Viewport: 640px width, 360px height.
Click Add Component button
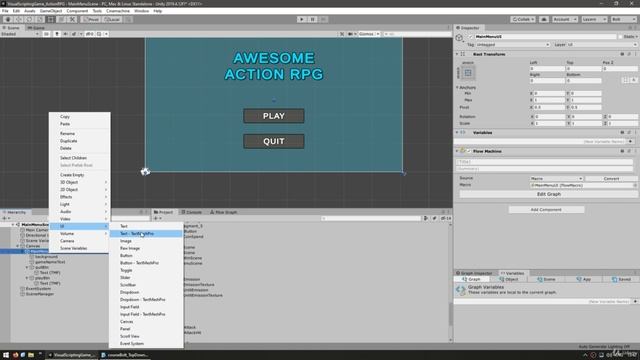tap(546, 209)
